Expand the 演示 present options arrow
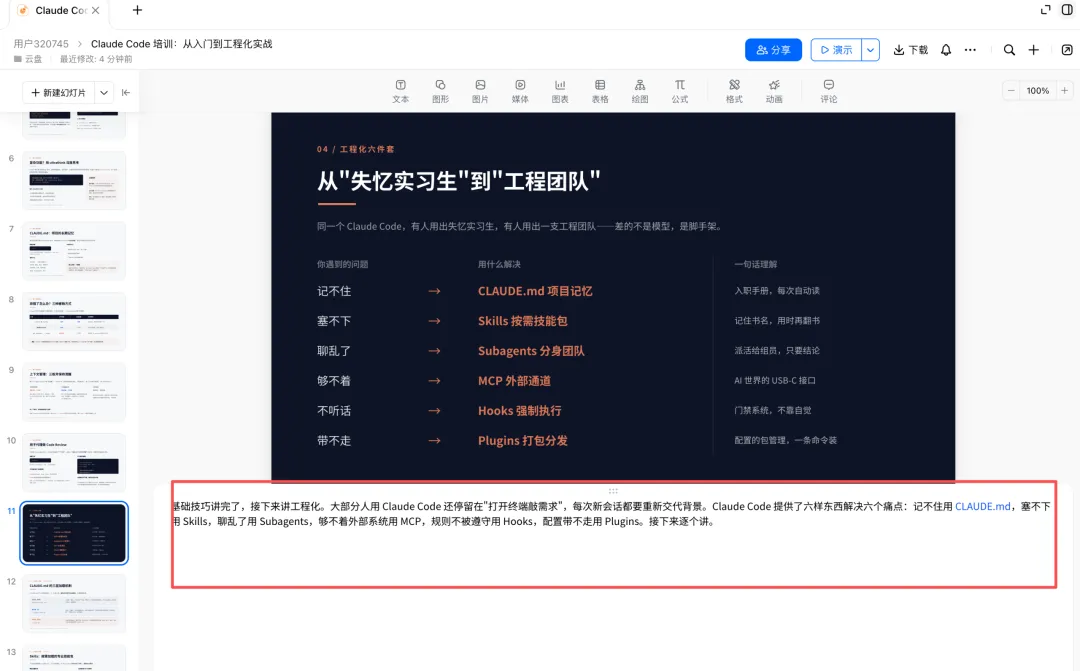The image size is (1080, 671). pyautogui.click(x=871, y=50)
